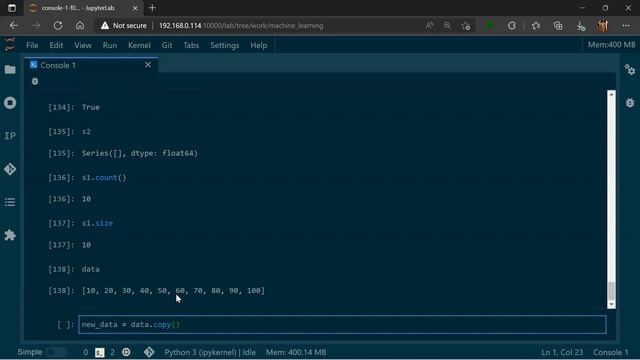
Task: Open the tab actions menu icon
Action: 12,8
